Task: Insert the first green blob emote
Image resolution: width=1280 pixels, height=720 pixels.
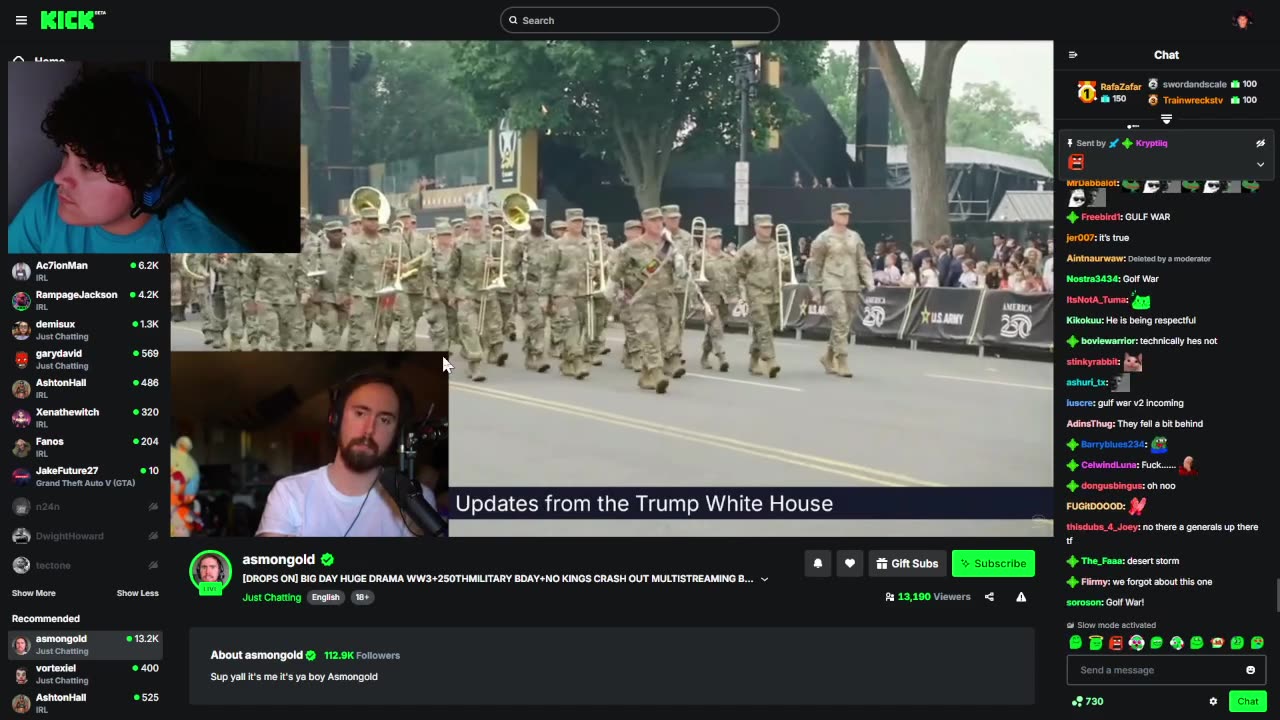Action: (x=1076, y=643)
